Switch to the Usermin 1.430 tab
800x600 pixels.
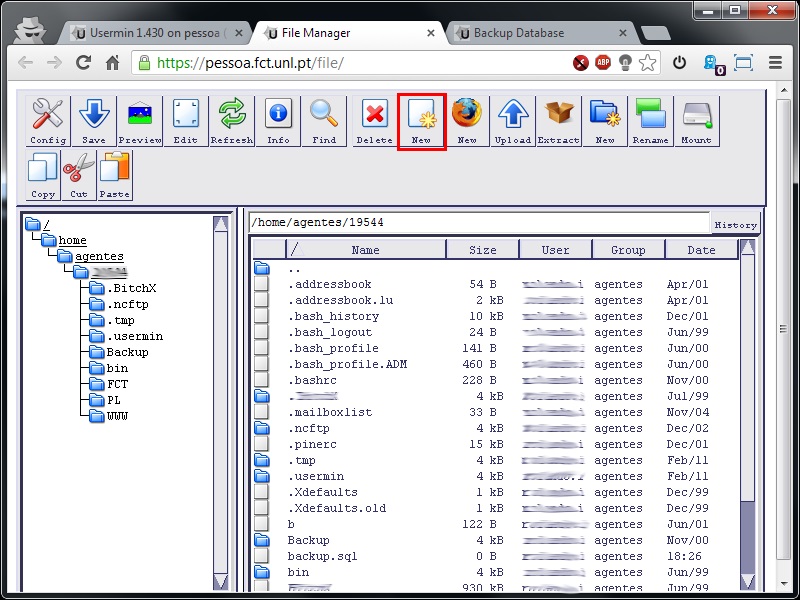point(152,33)
